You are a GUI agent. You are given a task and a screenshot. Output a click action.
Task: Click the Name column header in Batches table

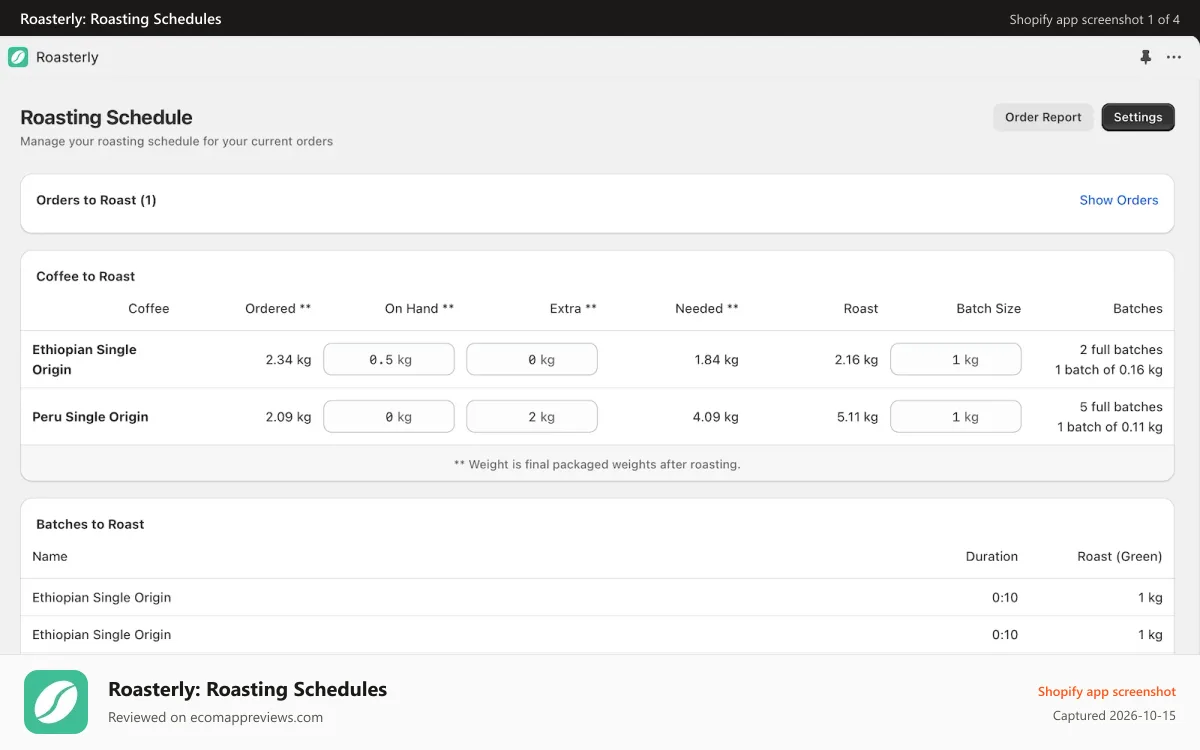(50, 556)
